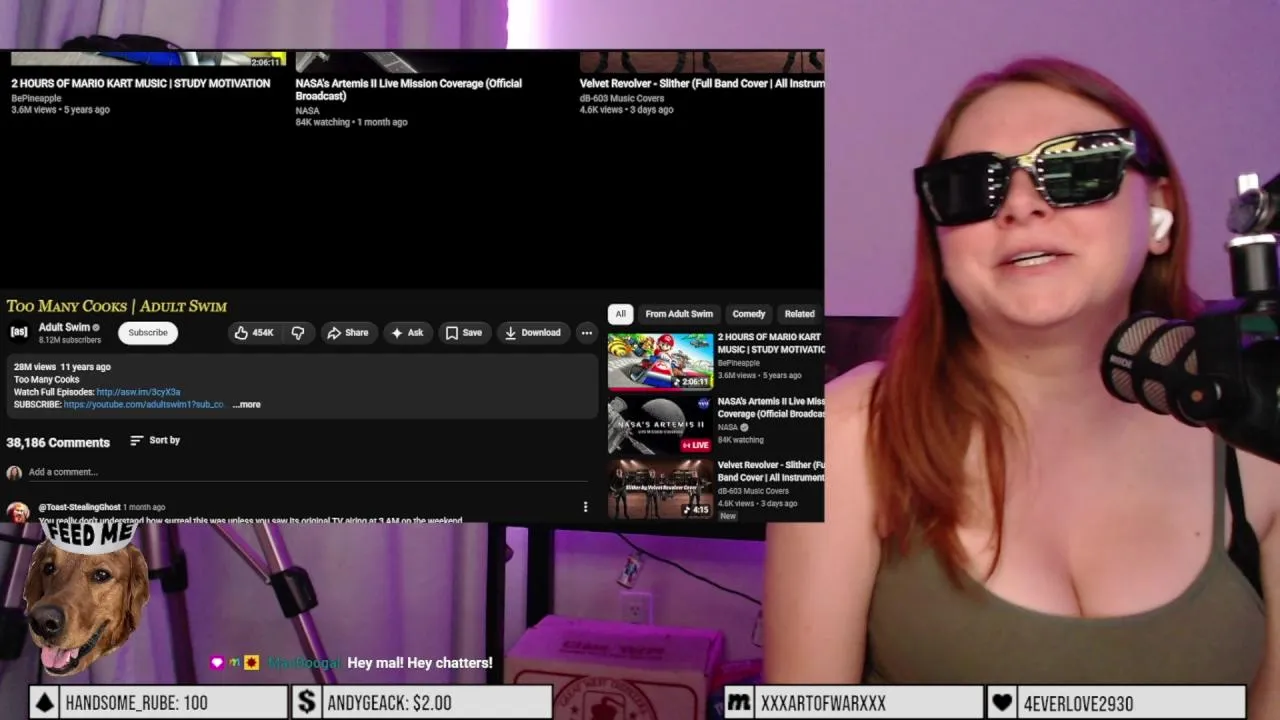Image resolution: width=1280 pixels, height=720 pixels.
Task: Open the asw.im full episodes link
Action: pos(138,392)
